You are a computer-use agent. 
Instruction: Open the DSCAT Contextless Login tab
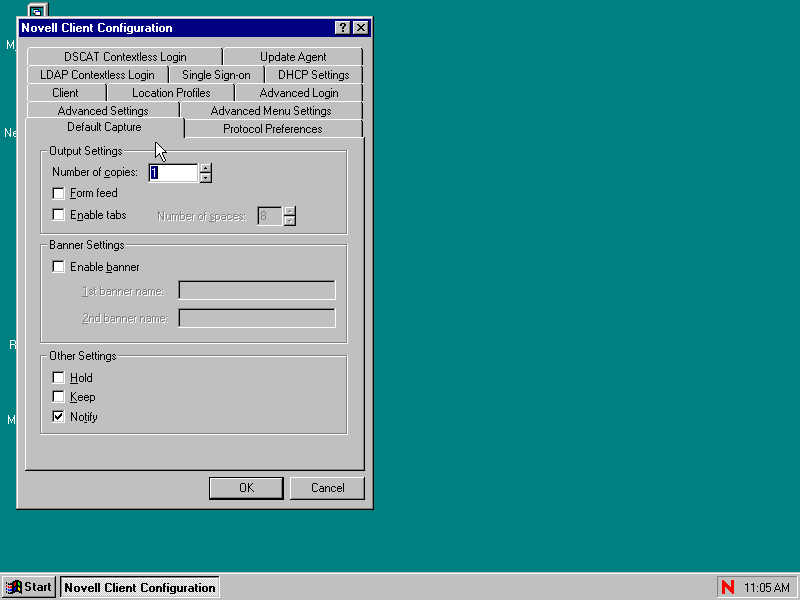click(x=125, y=57)
